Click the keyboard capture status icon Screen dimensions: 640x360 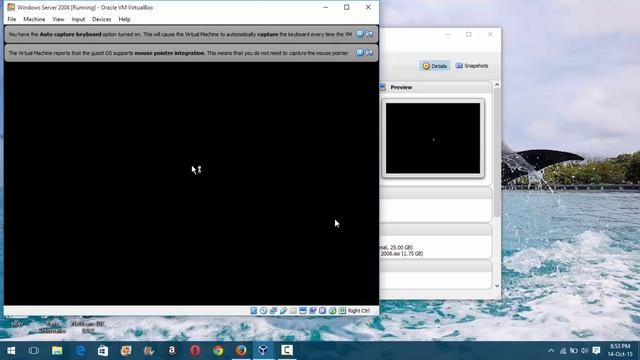pos(342,311)
